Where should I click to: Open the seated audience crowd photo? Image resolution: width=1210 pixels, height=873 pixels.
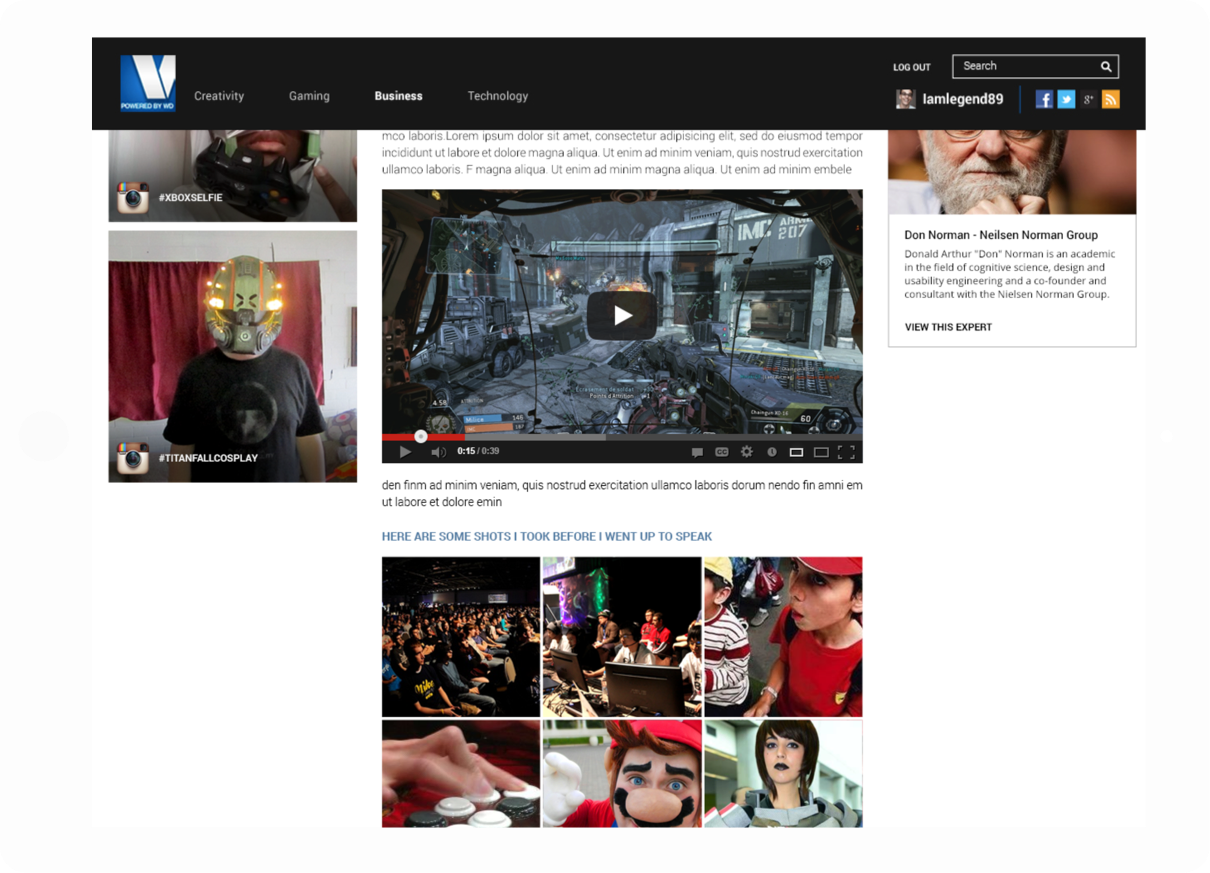click(461, 637)
